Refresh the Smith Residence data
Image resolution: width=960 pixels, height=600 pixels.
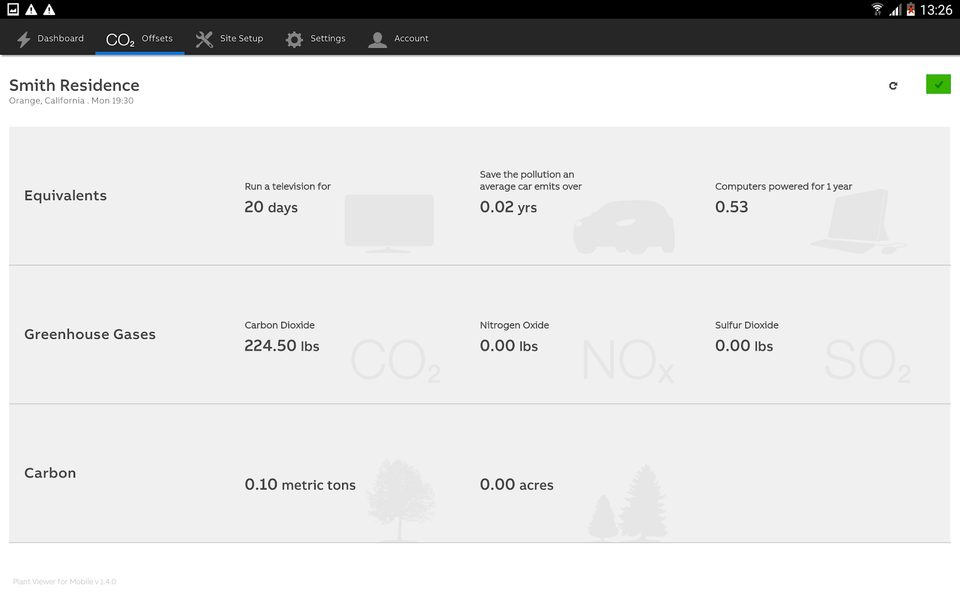[x=893, y=86]
